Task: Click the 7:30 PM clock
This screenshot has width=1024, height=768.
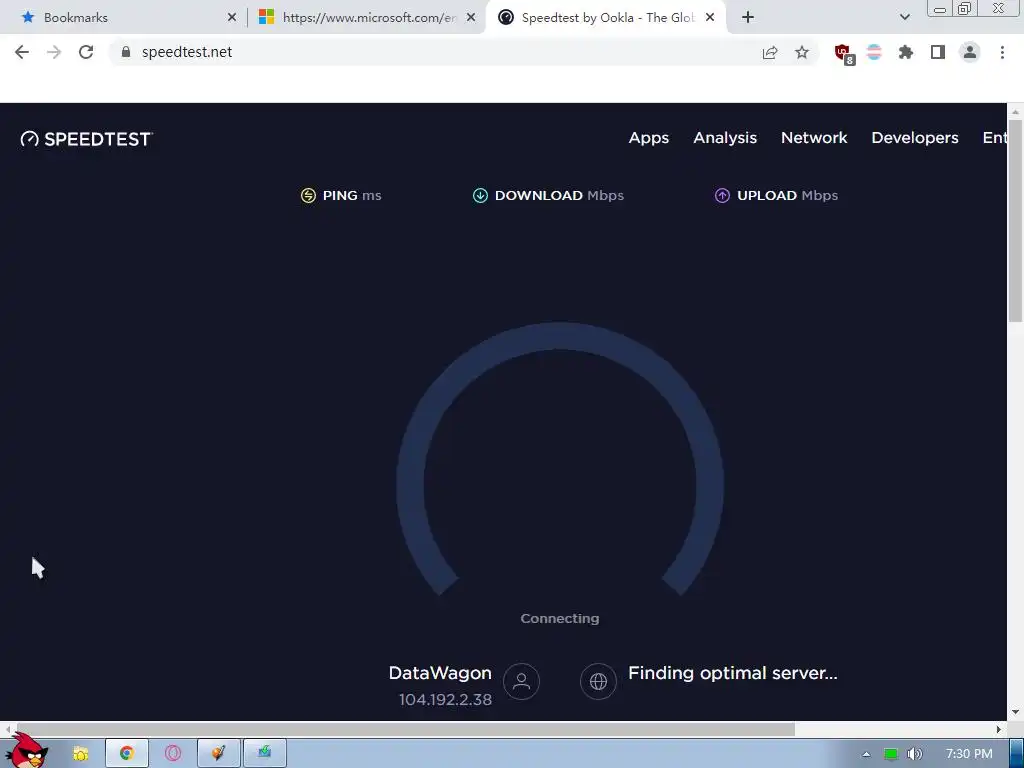Action: point(969,754)
